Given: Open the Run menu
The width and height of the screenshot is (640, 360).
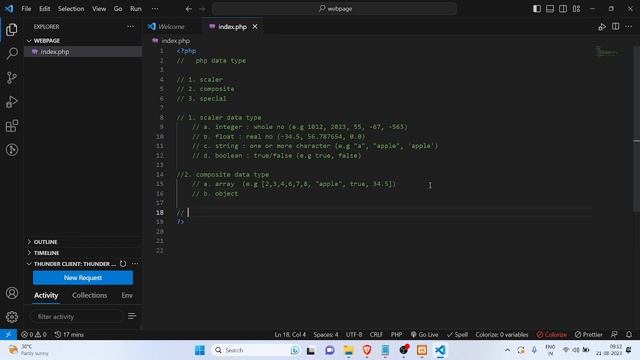Looking at the screenshot, I should (x=136, y=9).
